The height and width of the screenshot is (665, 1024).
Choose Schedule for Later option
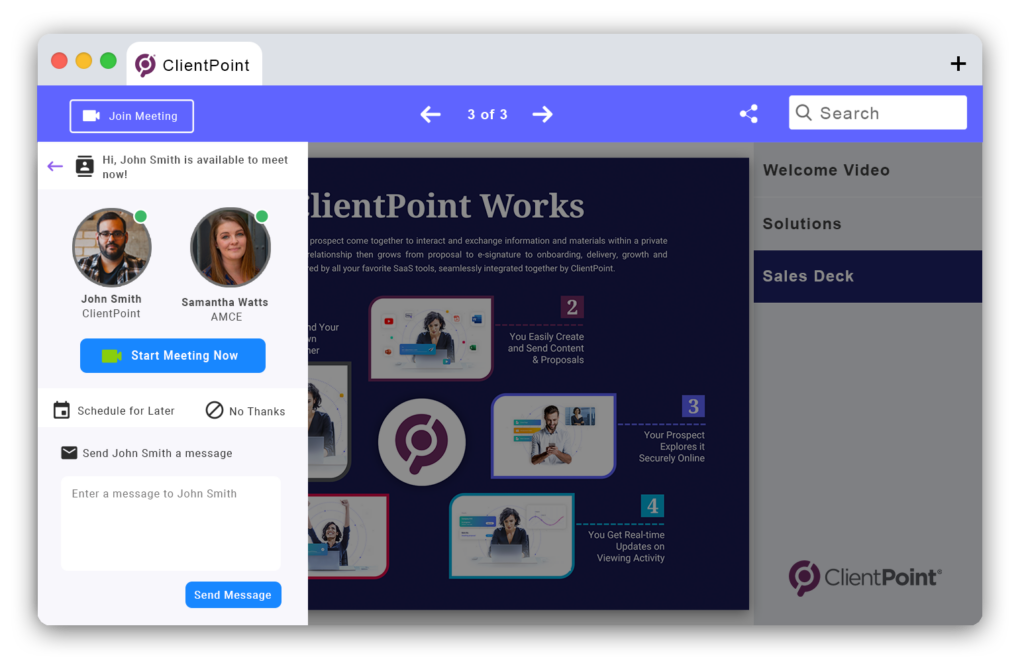[114, 411]
